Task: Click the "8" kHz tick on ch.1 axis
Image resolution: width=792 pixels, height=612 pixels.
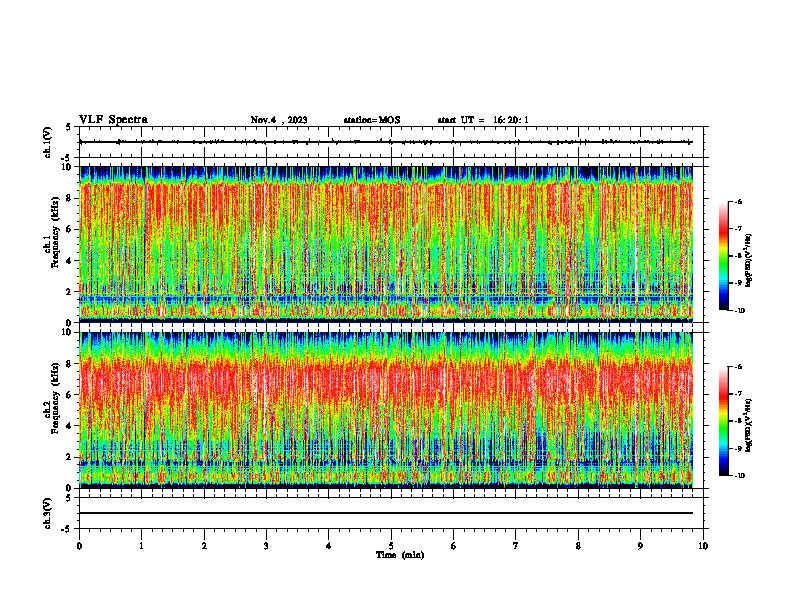Action: (70, 198)
